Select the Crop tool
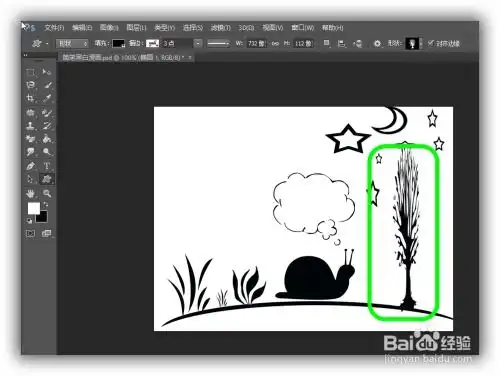This screenshot has height=376, width=500. coord(30,98)
